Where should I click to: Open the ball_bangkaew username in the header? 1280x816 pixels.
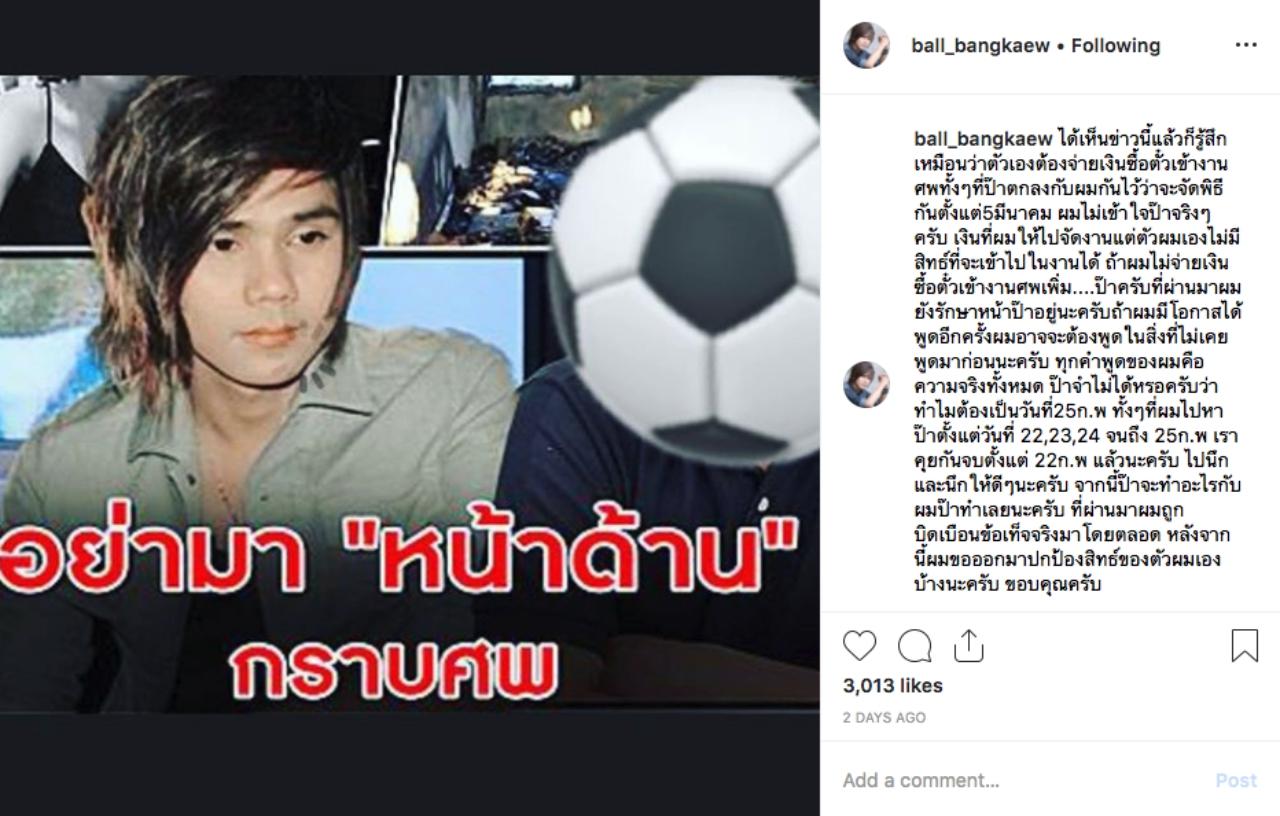pos(981,45)
